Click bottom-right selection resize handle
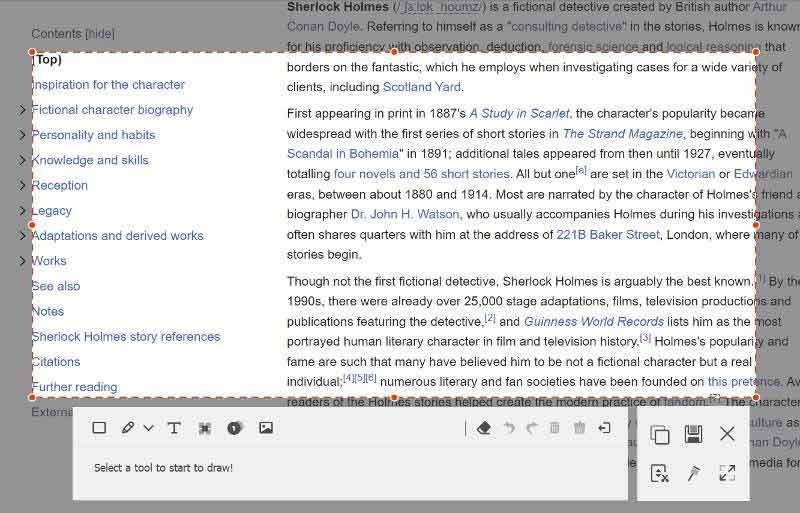Screen dimensions: 800x513 tap(756, 398)
